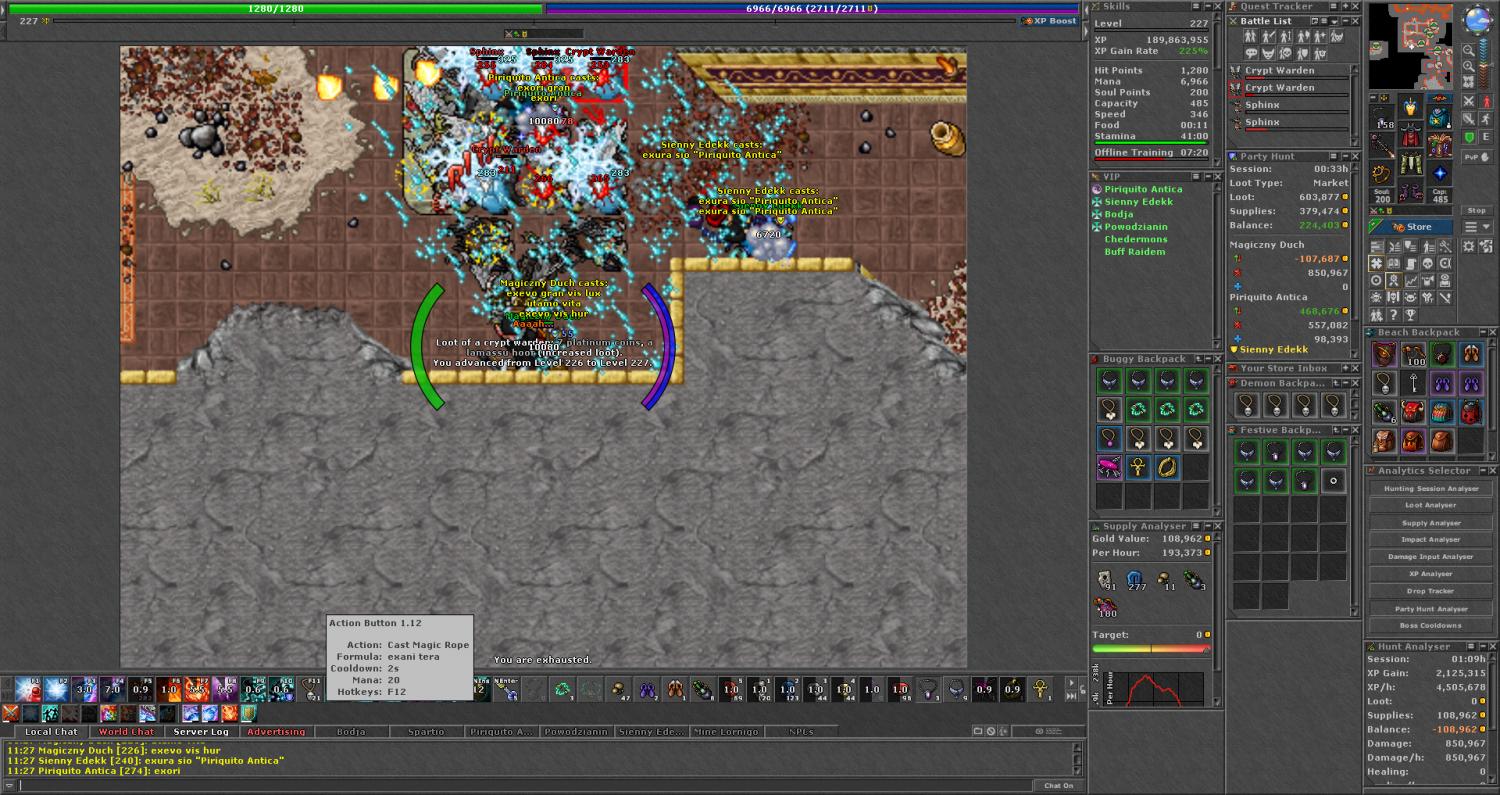Click the blue mana potion stack showing 277
1500x795 pixels.
(1137, 580)
